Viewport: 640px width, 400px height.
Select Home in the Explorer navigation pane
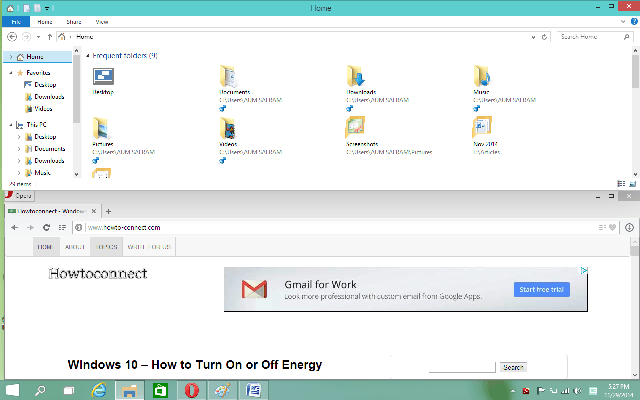coord(38,57)
